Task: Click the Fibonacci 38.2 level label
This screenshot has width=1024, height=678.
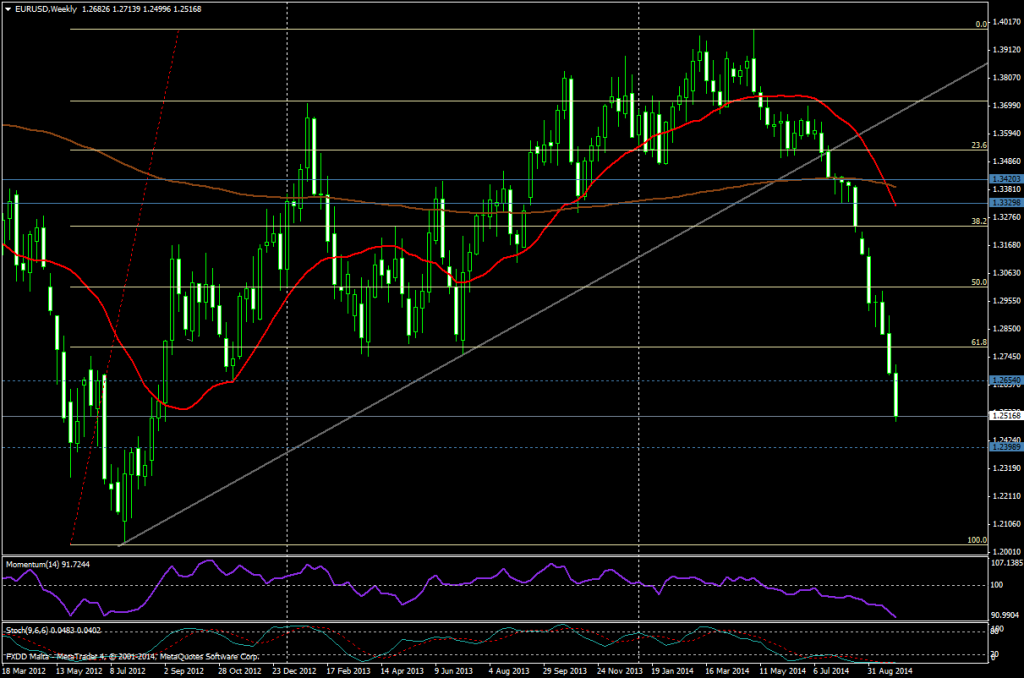Action: coord(952,219)
